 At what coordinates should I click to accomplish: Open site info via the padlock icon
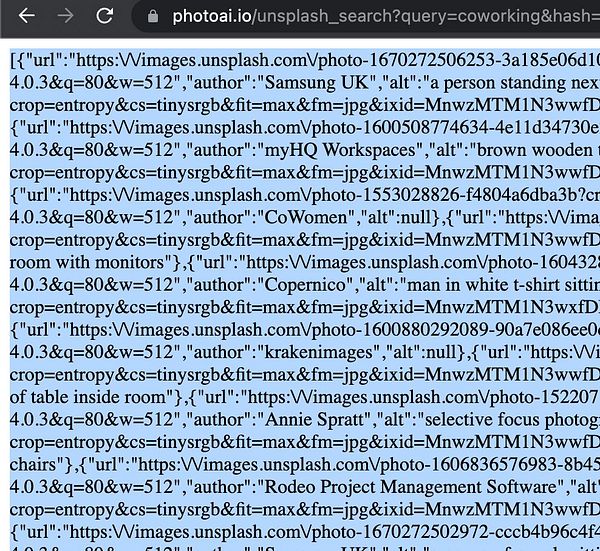tap(153, 16)
